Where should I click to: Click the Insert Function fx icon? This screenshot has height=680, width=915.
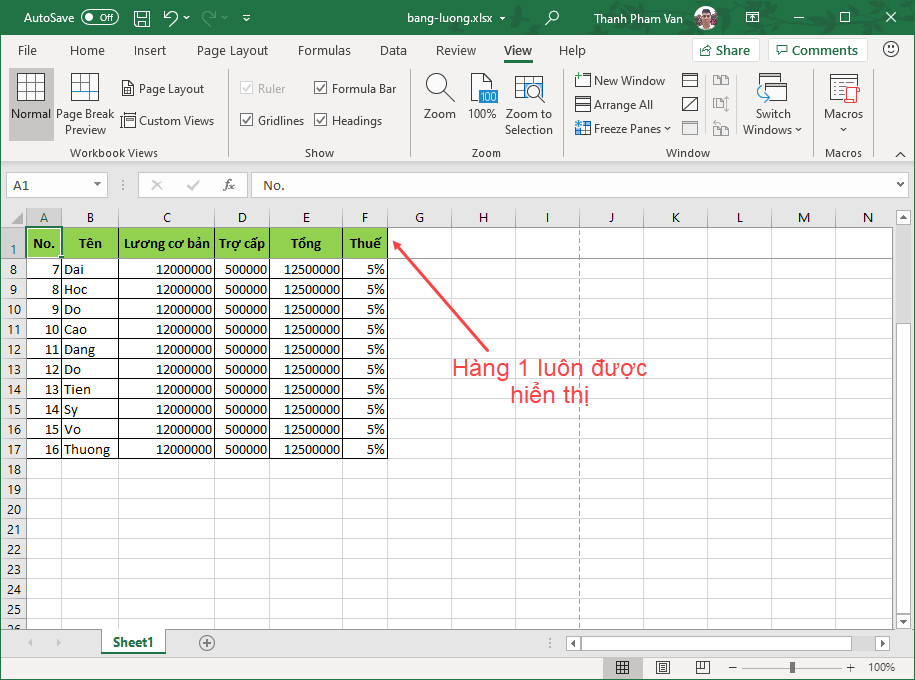(x=229, y=186)
